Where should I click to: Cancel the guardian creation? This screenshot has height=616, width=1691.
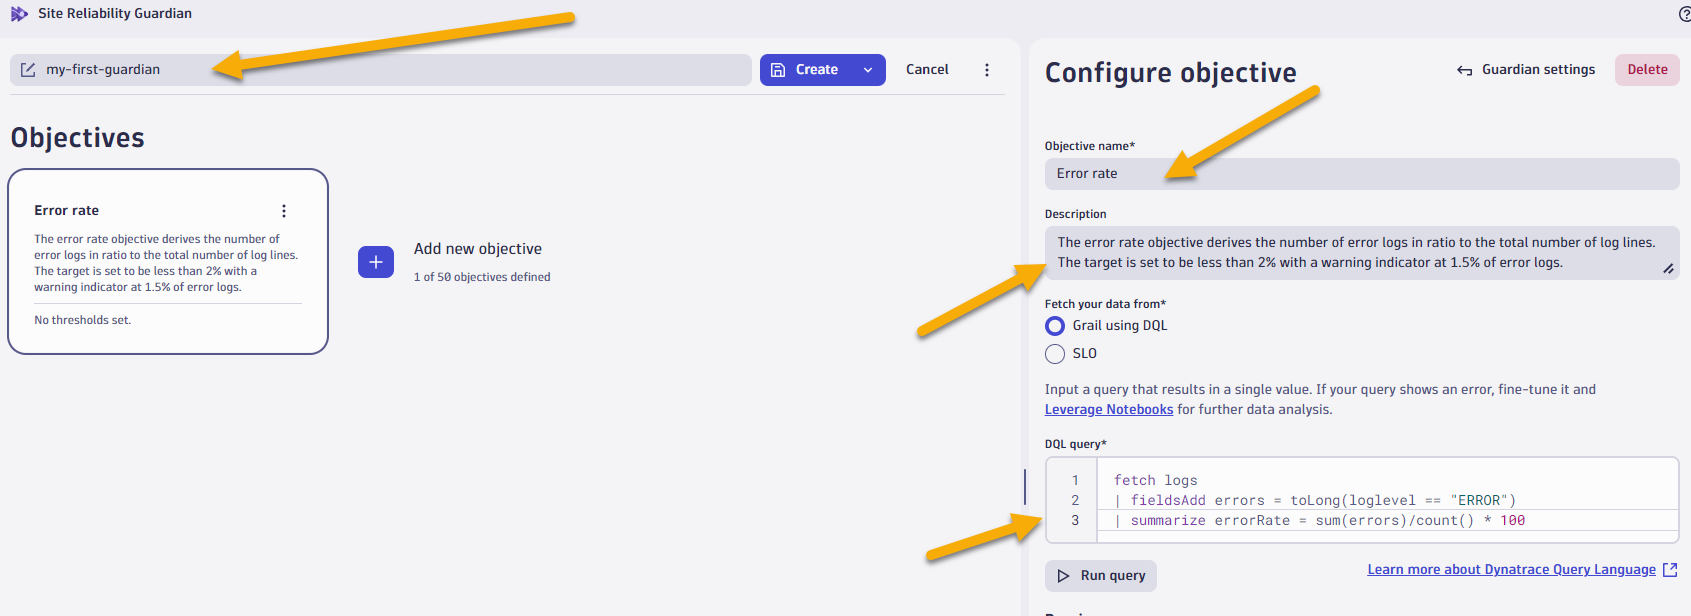click(927, 70)
